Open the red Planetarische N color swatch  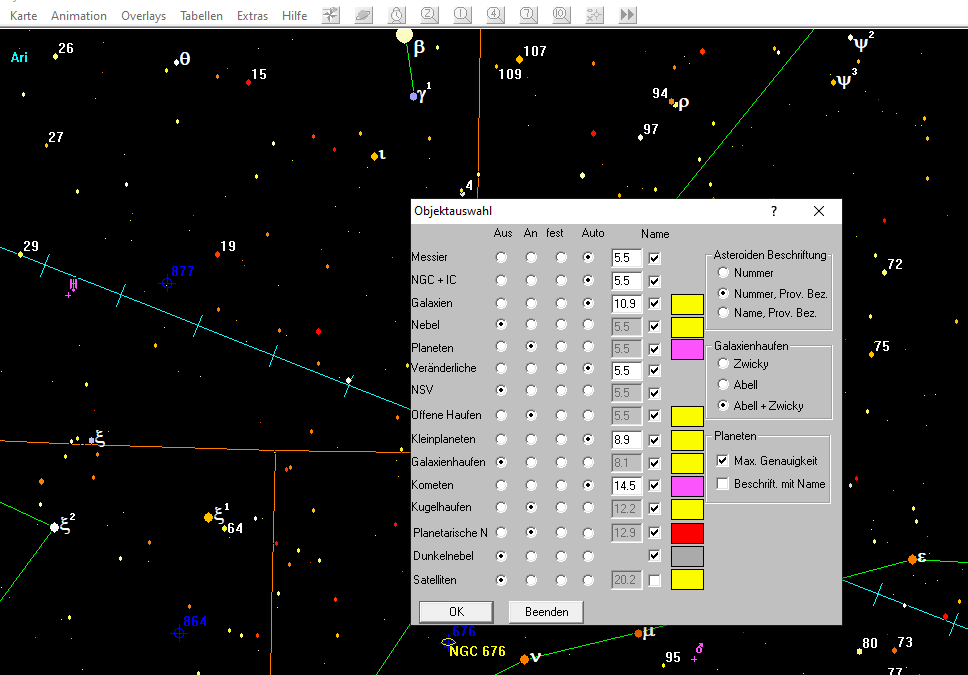click(687, 533)
